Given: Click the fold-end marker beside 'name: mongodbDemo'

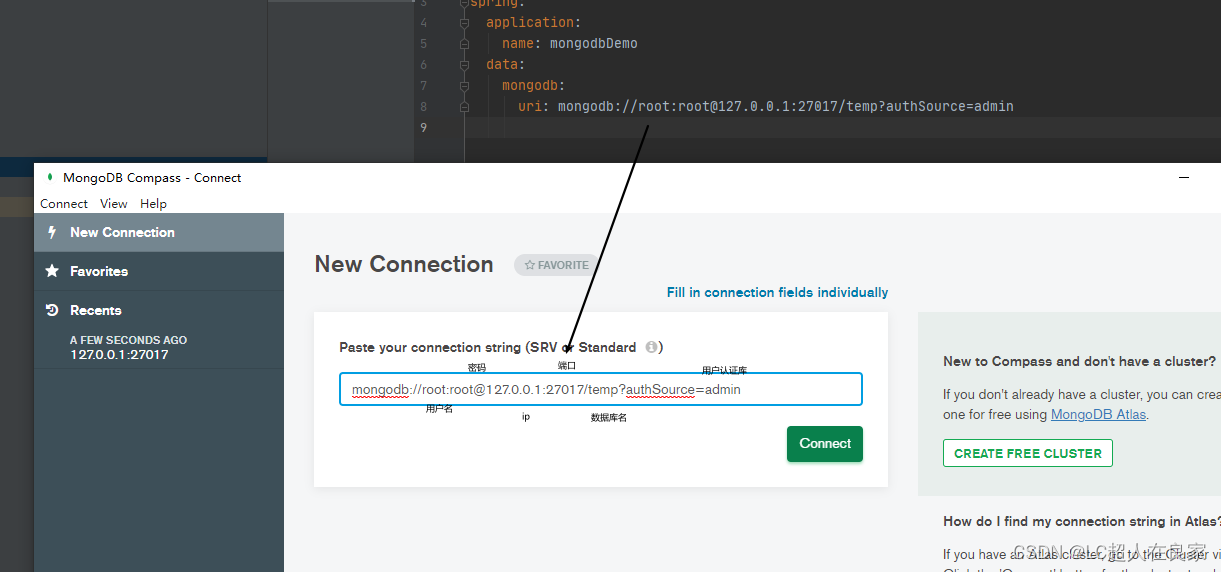Looking at the screenshot, I should (464, 44).
